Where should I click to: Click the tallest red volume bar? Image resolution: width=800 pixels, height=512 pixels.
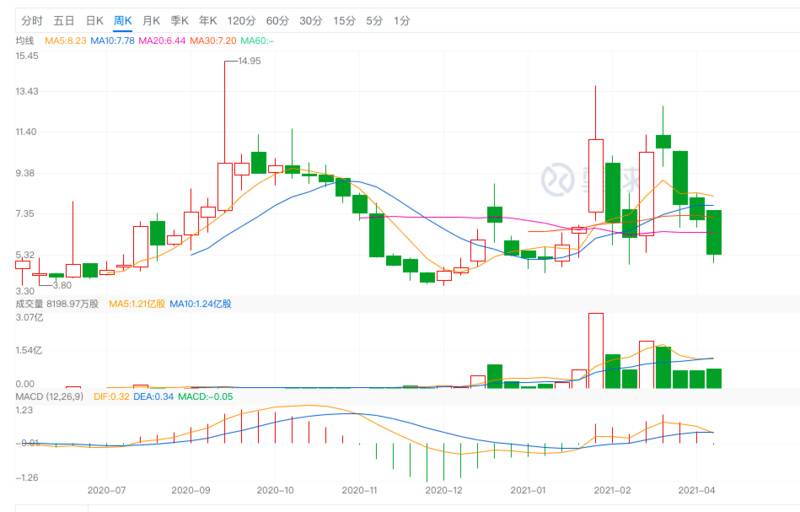coord(596,350)
